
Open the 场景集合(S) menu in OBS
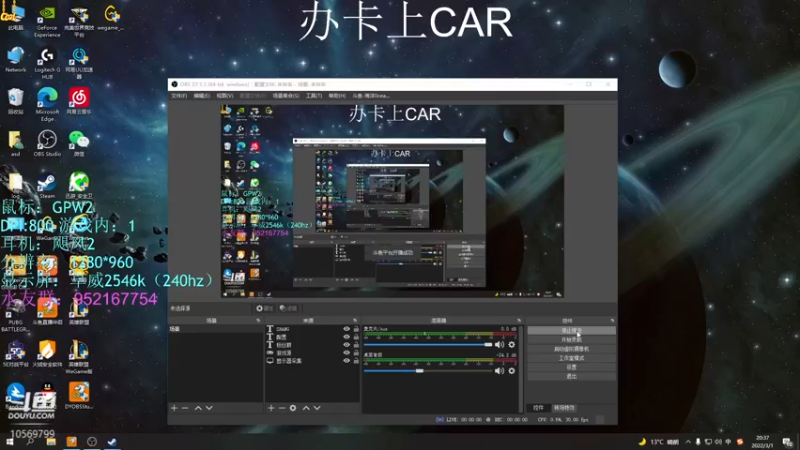[286, 96]
